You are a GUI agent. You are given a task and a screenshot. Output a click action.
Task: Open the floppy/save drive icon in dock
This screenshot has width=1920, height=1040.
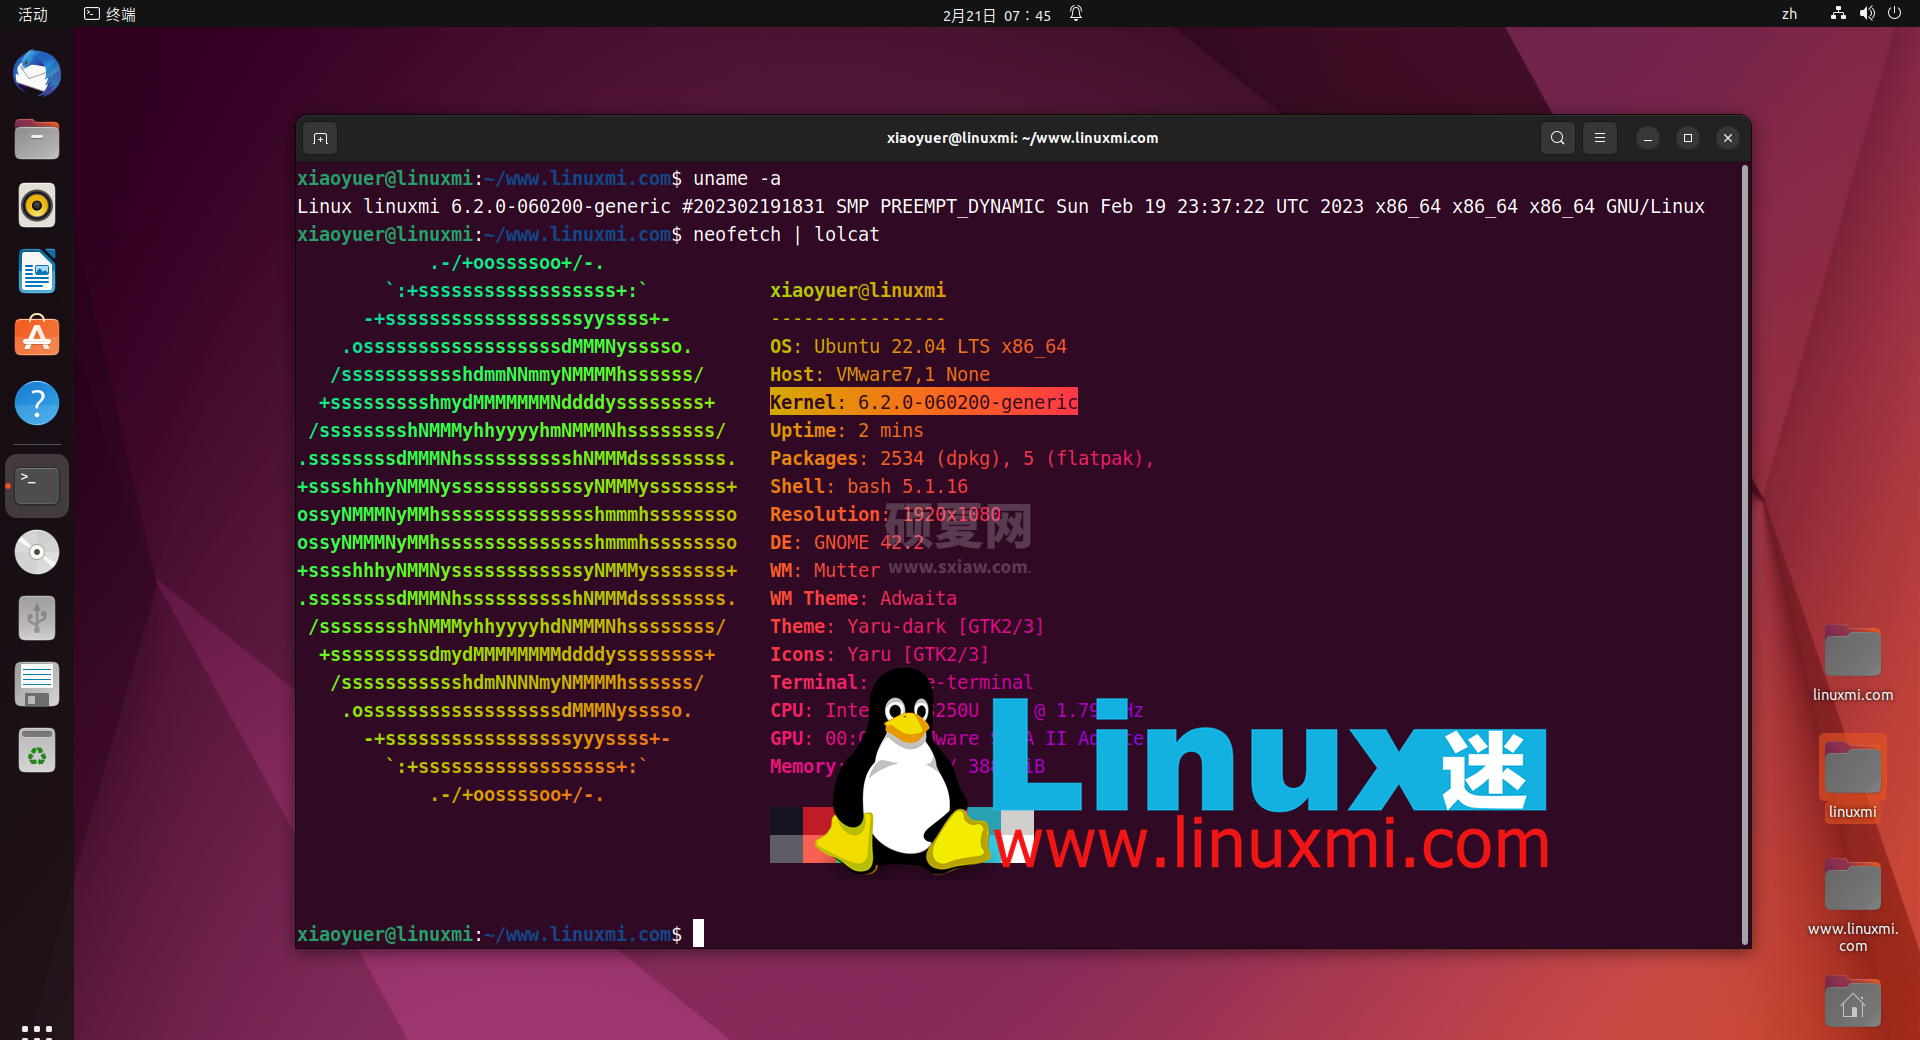pyautogui.click(x=37, y=684)
